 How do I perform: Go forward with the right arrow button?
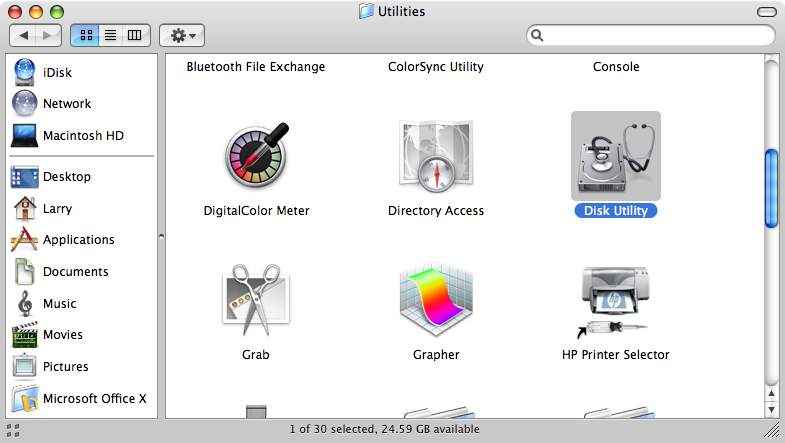48,35
